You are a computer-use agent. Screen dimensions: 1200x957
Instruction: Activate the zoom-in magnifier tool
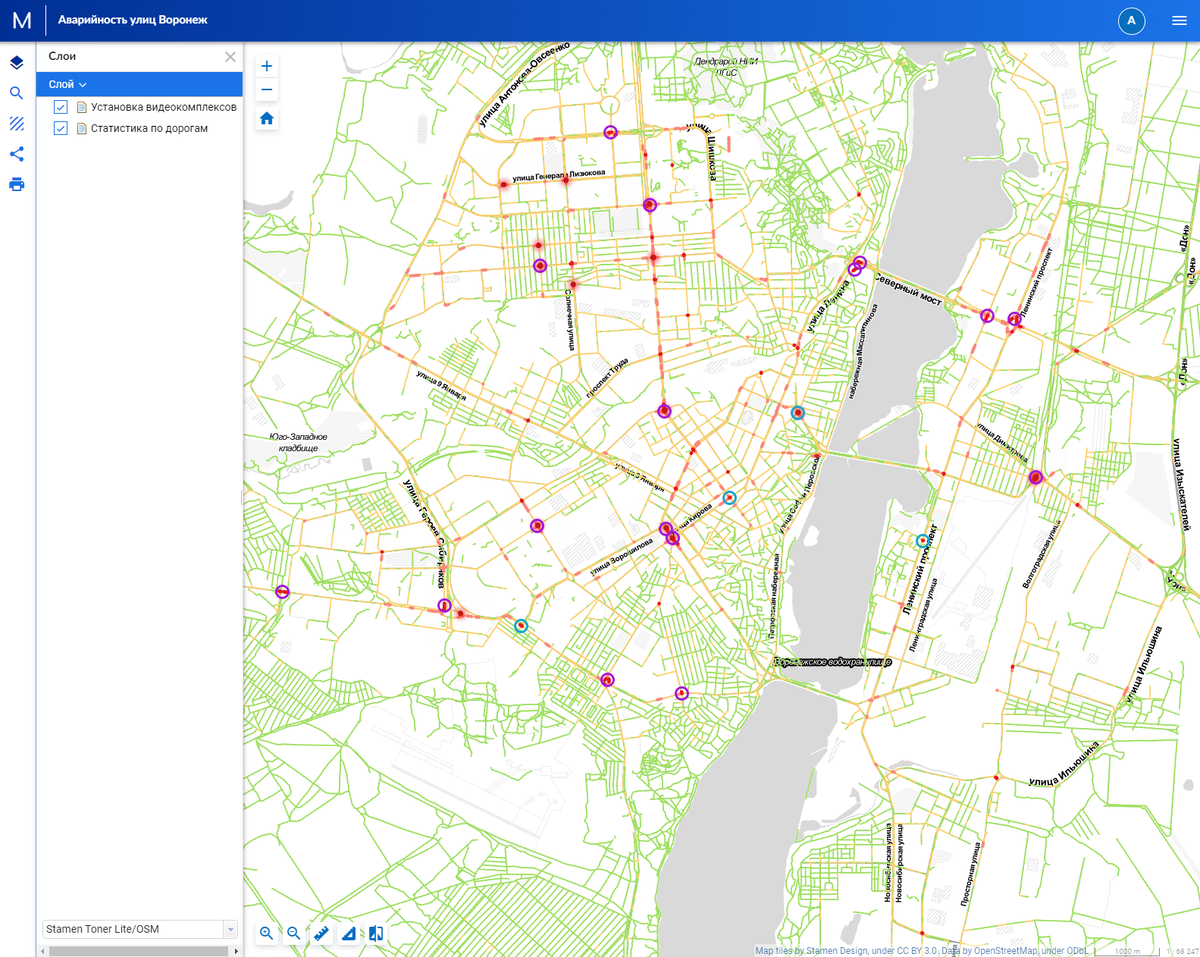coord(267,933)
